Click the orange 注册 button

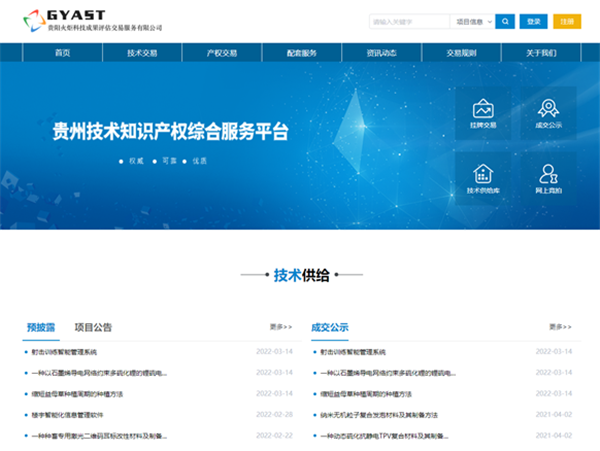pyautogui.click(x=567, y=21)
